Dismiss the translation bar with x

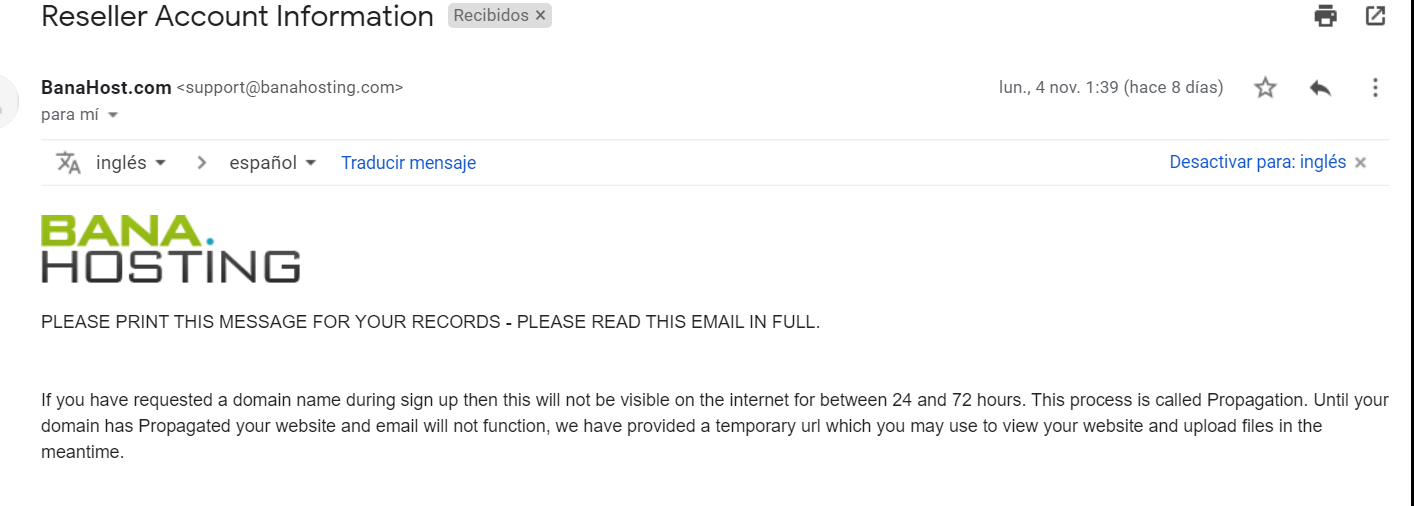1360,163
